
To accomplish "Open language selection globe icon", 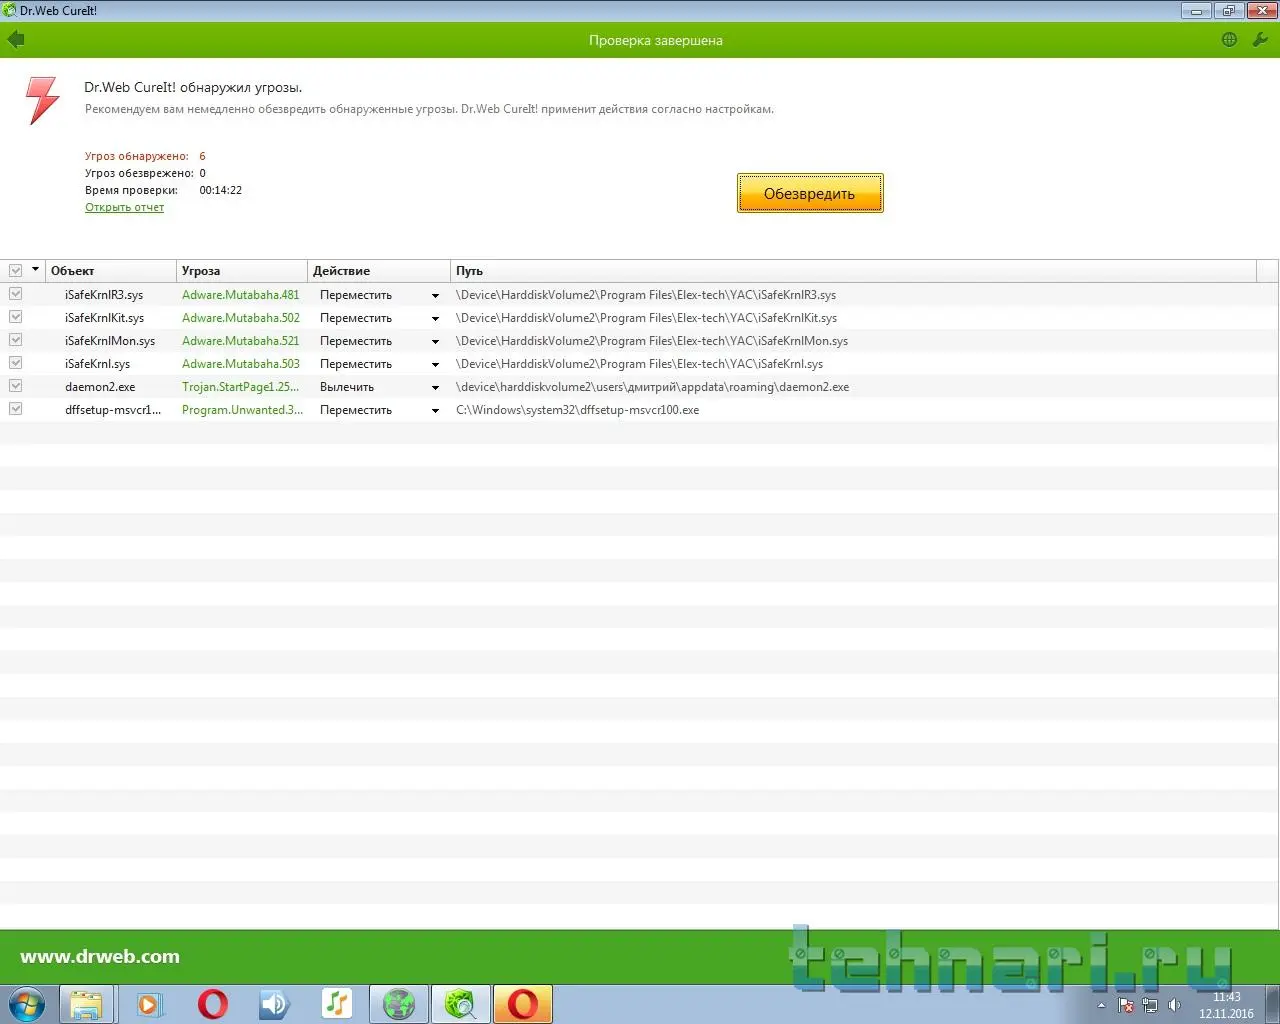I will click(1229, 40).
